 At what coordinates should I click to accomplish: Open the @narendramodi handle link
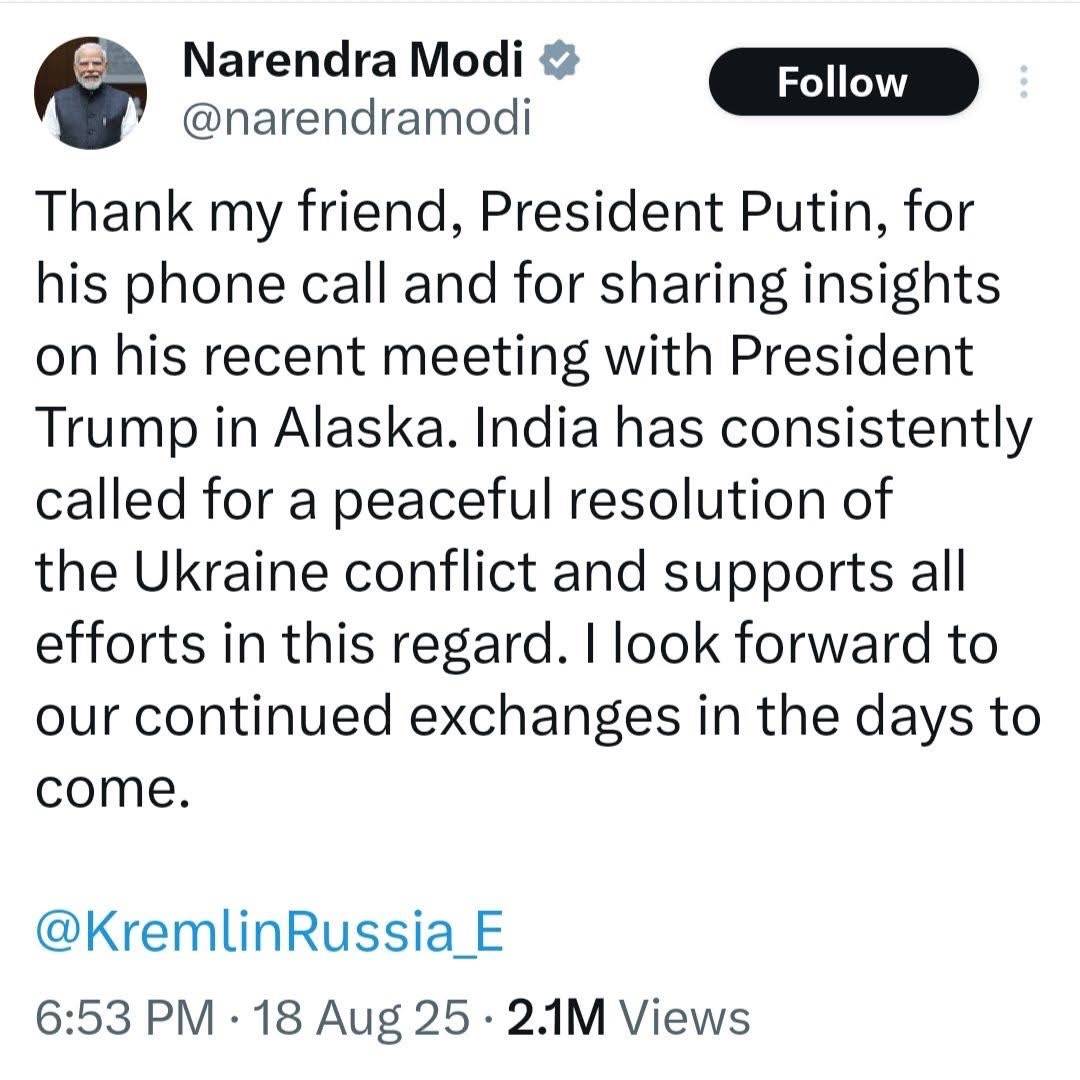point(357,118)
